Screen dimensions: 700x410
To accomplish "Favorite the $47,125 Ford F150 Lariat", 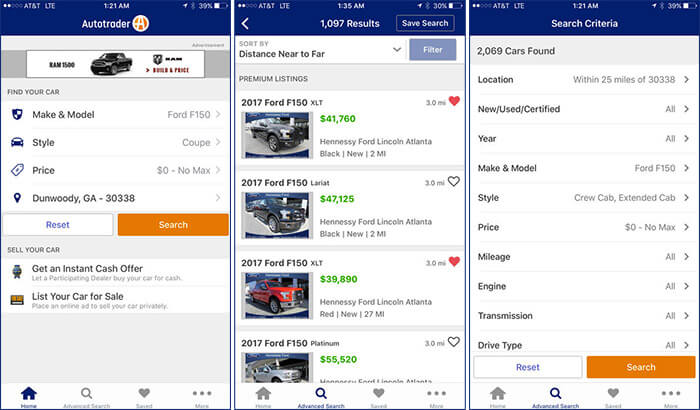I will (x=454, y=181).
